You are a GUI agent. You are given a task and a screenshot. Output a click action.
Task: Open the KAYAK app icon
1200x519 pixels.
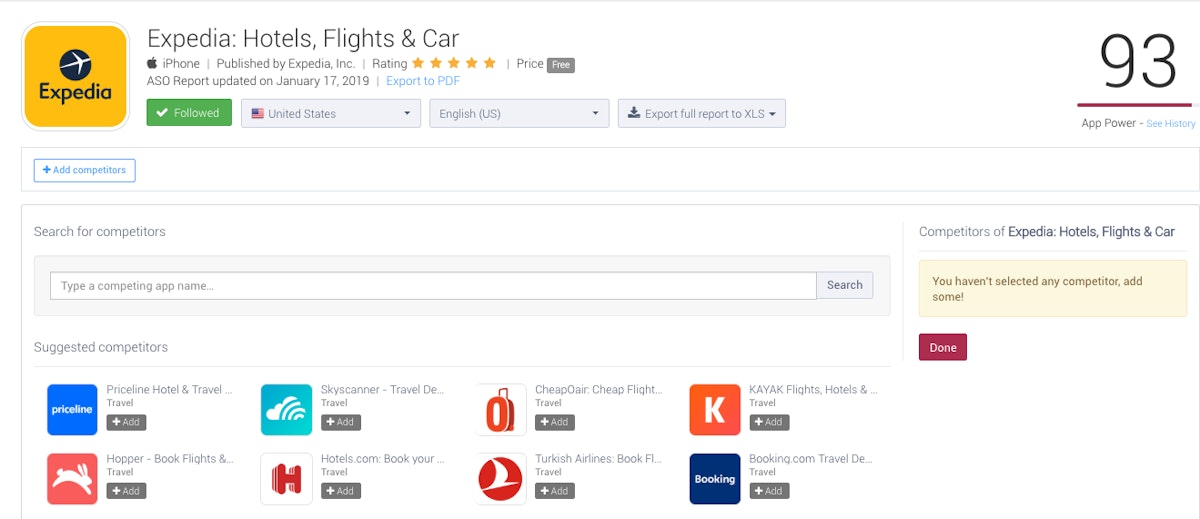tap(715, 410)
